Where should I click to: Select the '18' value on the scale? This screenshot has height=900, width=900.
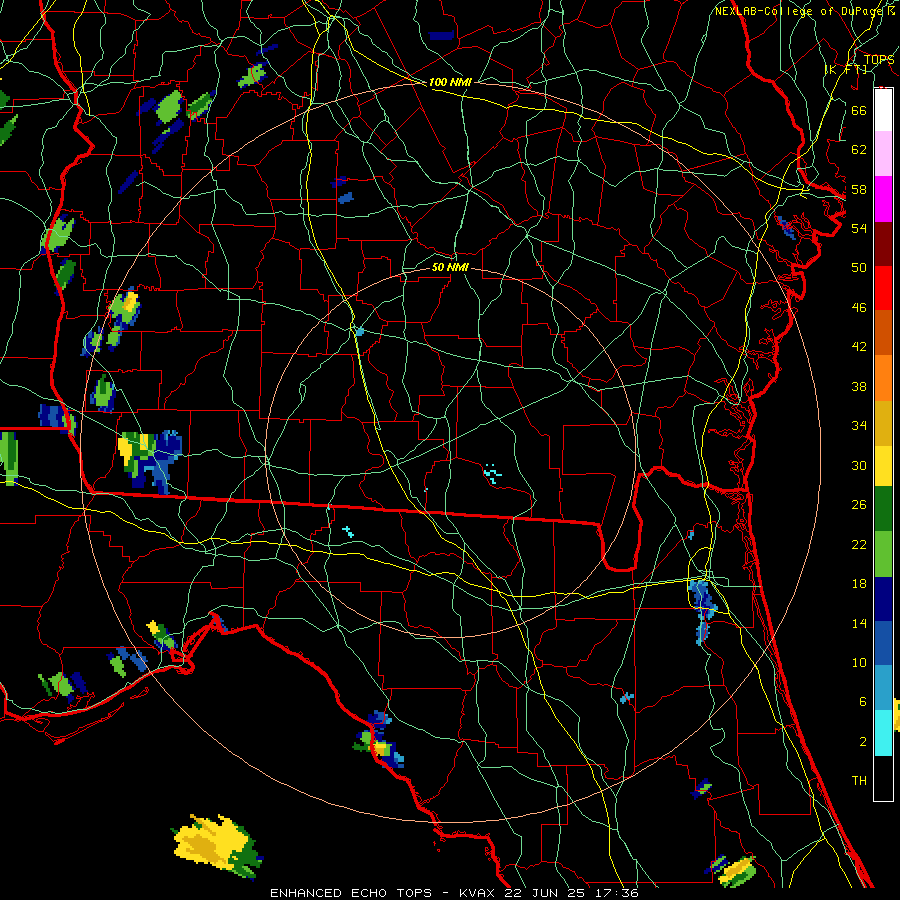point(859,584)
